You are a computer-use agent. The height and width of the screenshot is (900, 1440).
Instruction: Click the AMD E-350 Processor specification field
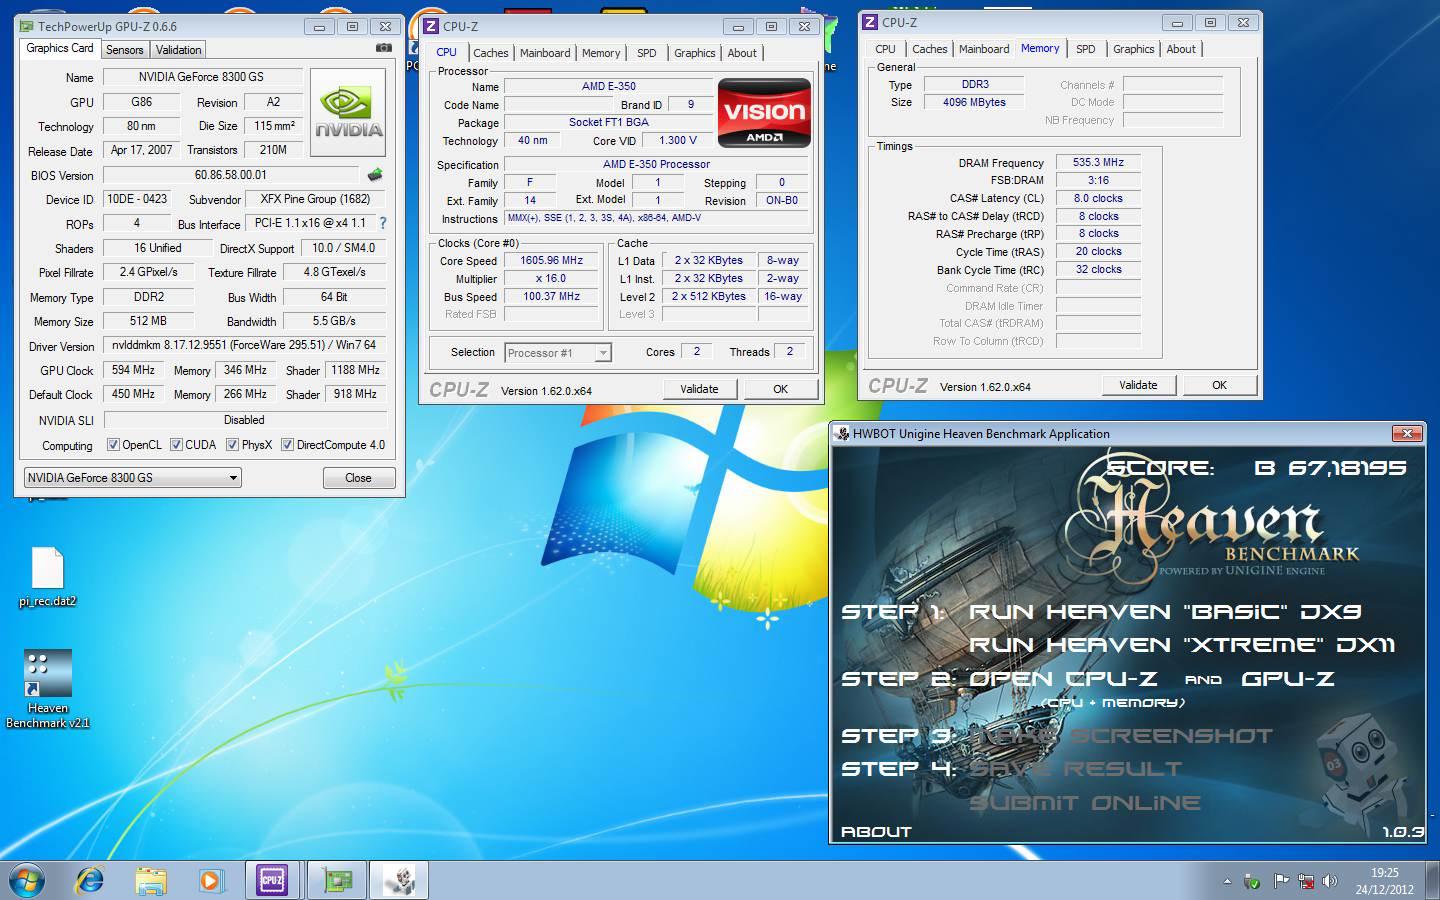click(x=656, y=164)
